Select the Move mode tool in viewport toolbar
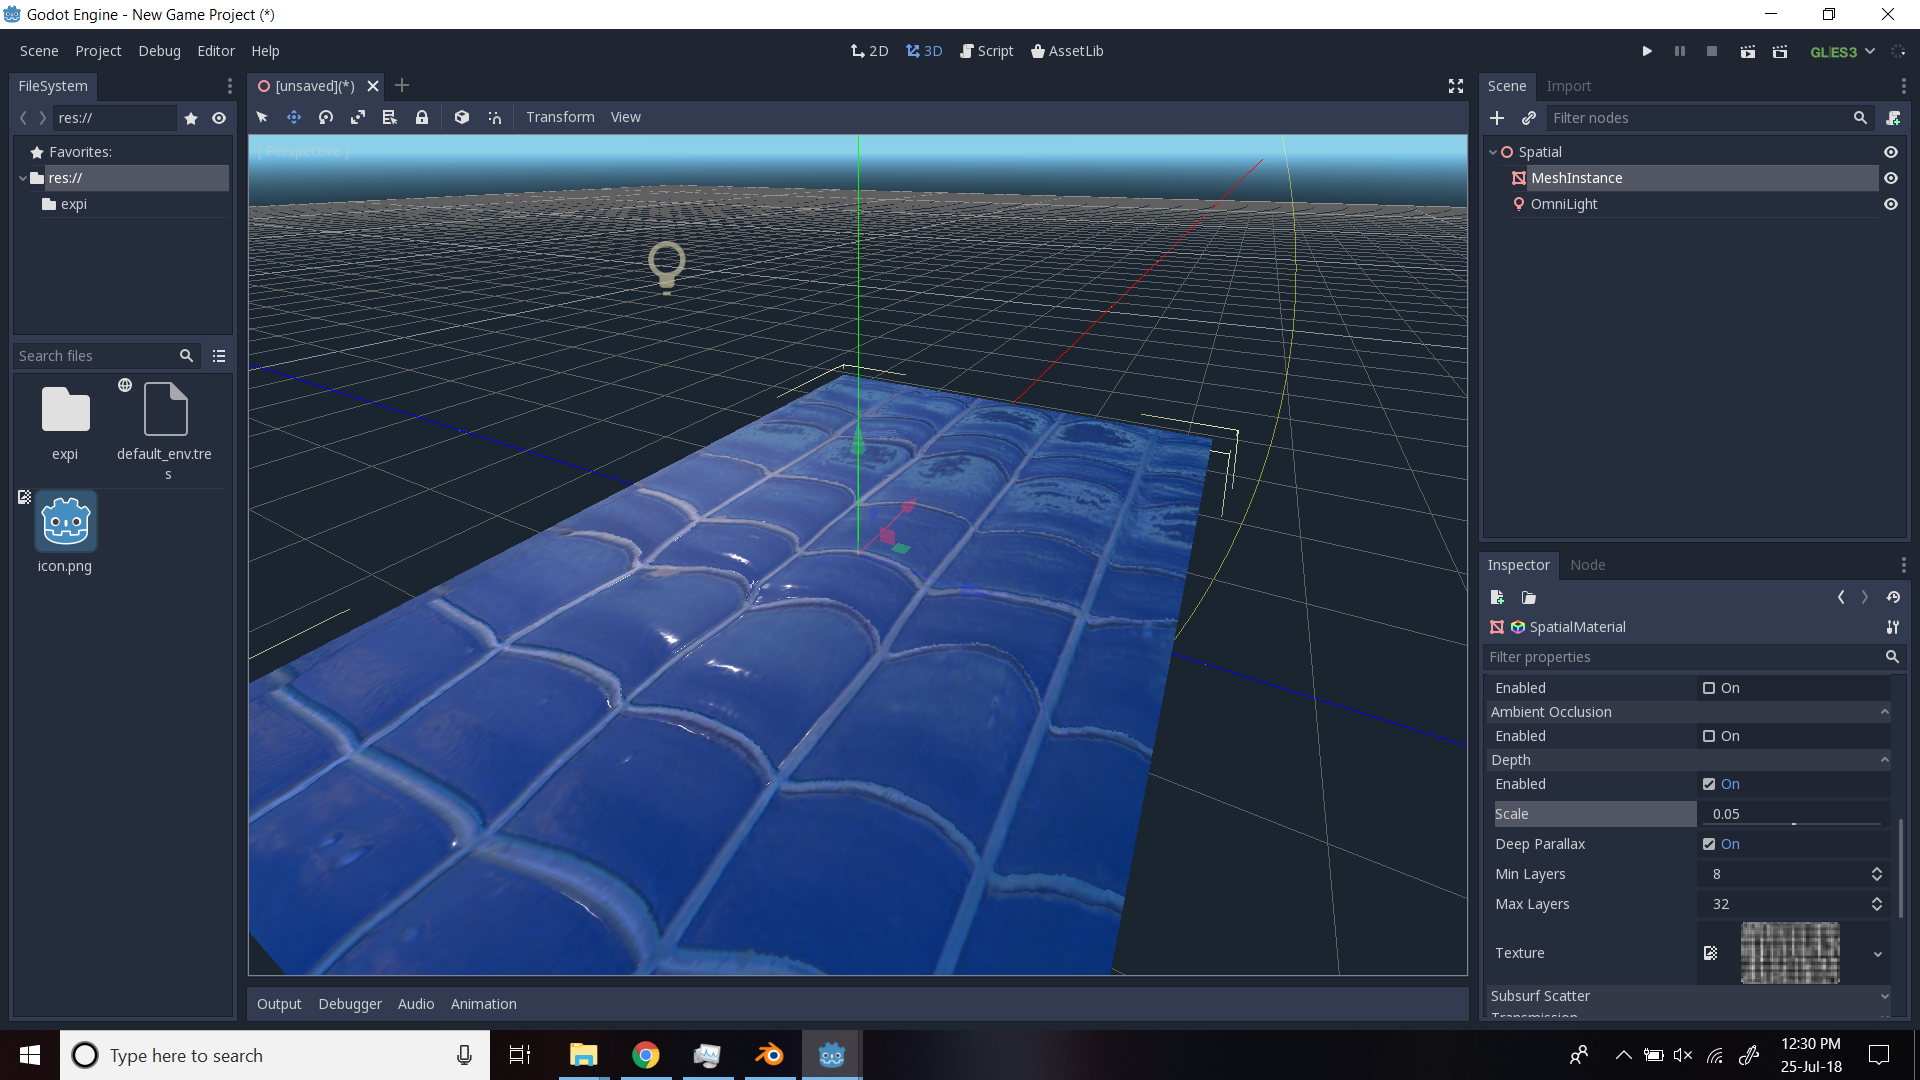1920x1080 pixels. (x=294, y=117)
